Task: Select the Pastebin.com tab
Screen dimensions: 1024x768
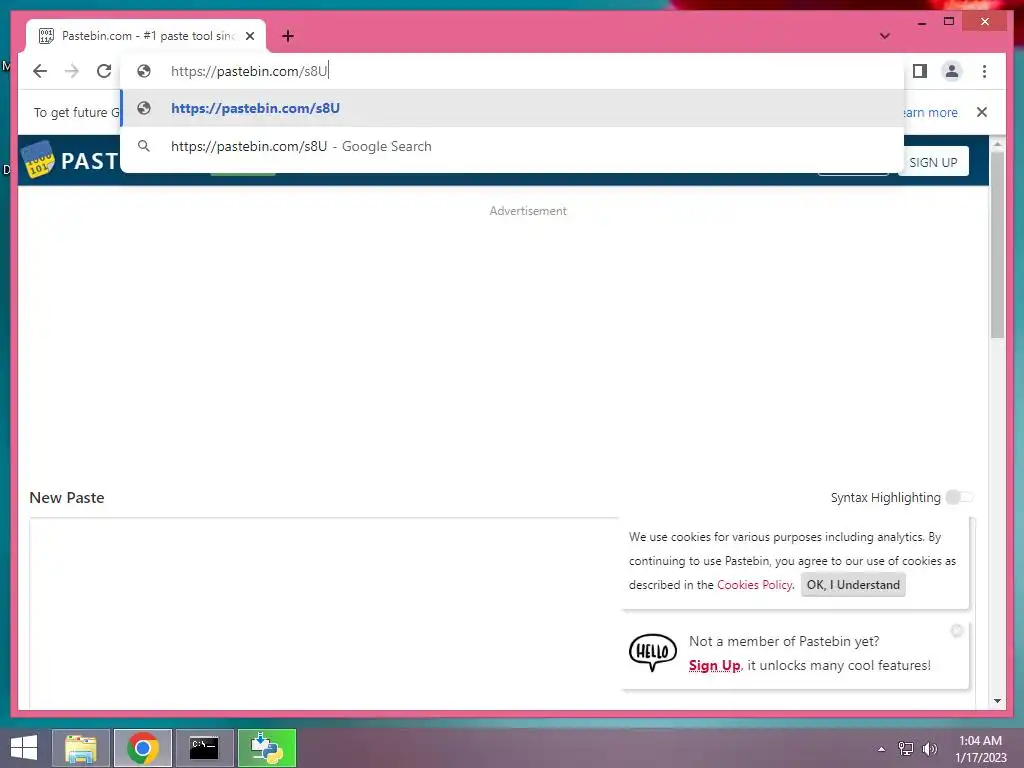Action: pyautogui.click(x=146, y=36)
